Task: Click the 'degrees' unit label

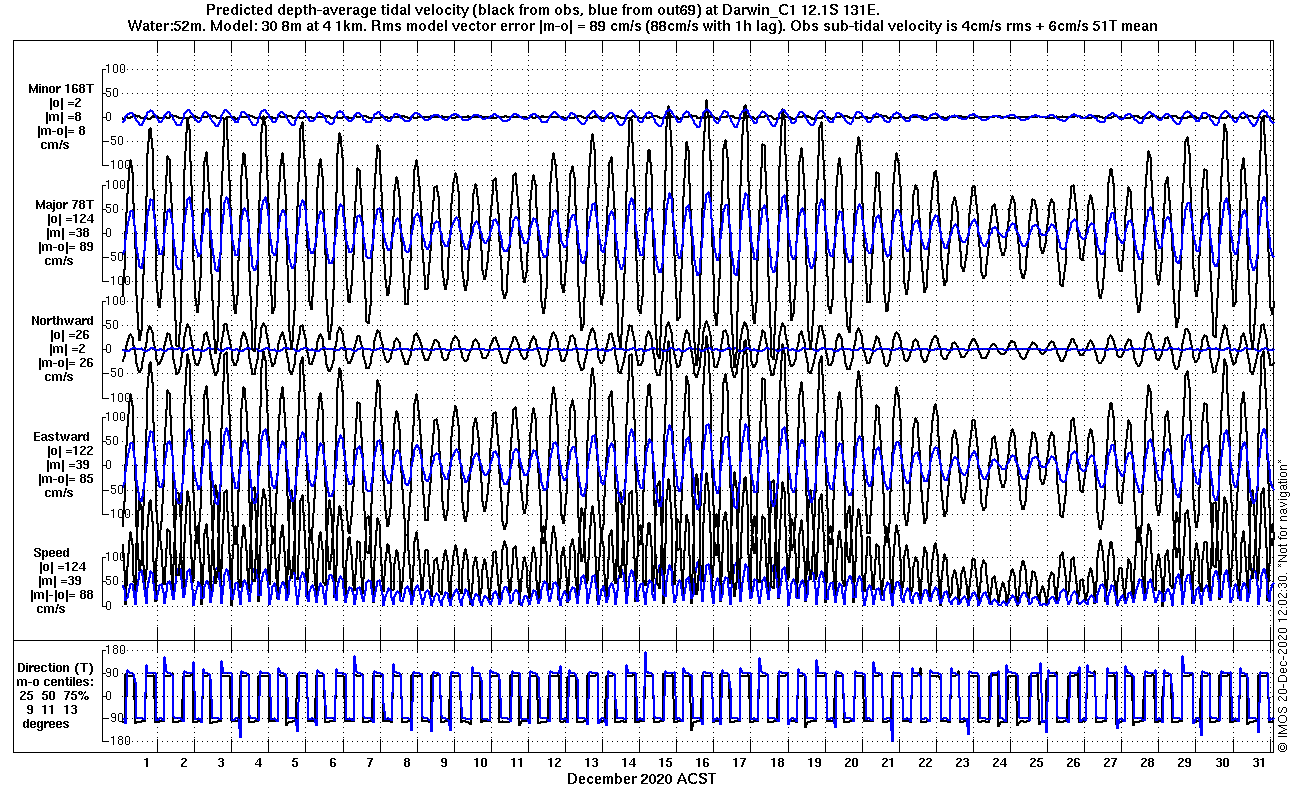Action: 46,723
